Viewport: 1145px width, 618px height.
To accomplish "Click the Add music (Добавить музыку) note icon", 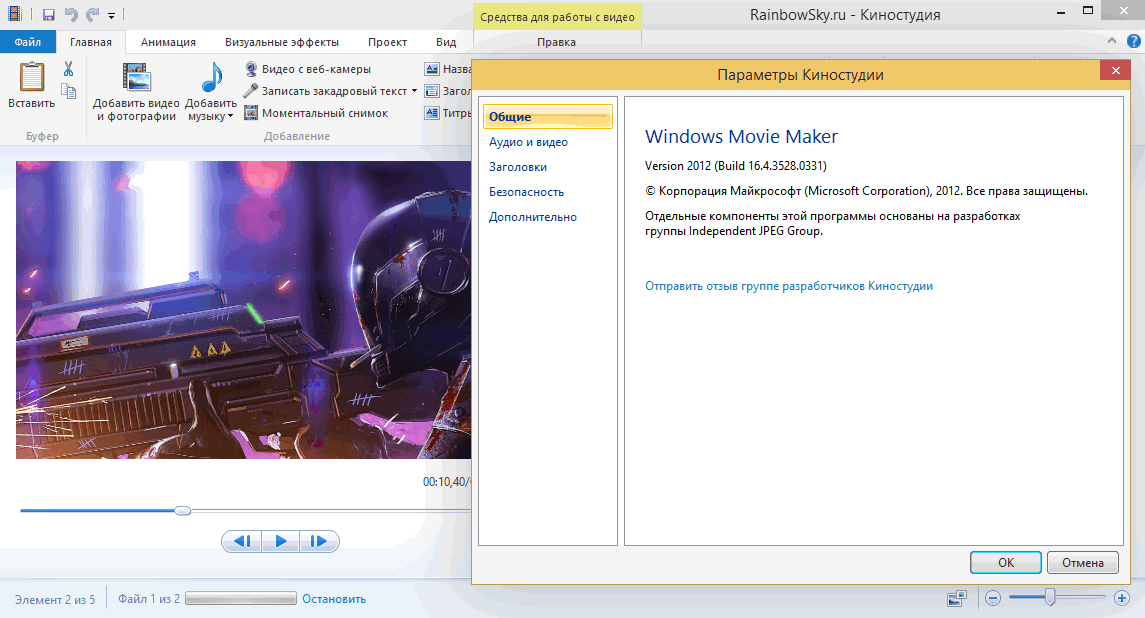I will (211, 77).
